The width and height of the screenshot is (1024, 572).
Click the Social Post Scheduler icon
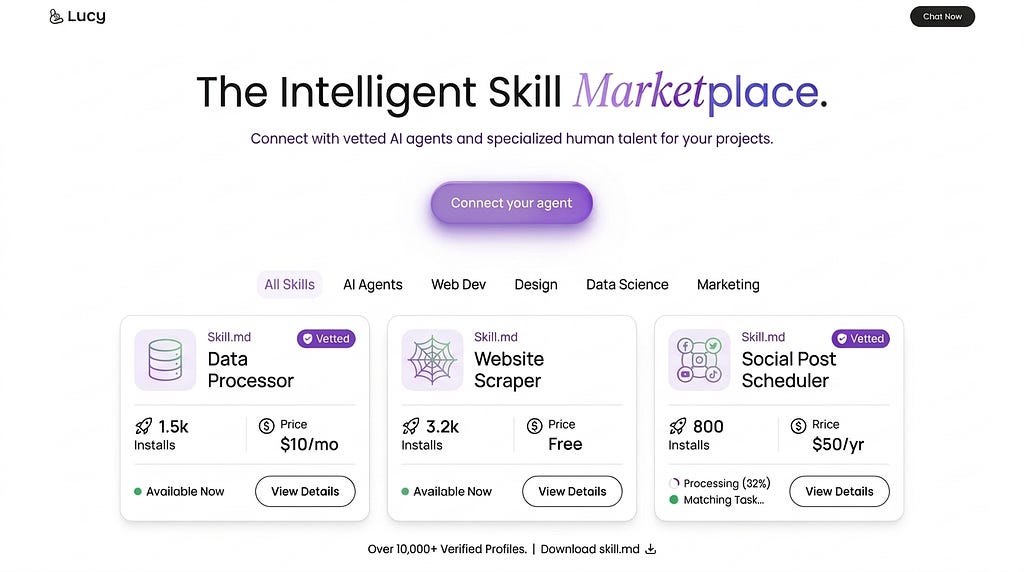(699, 360)
